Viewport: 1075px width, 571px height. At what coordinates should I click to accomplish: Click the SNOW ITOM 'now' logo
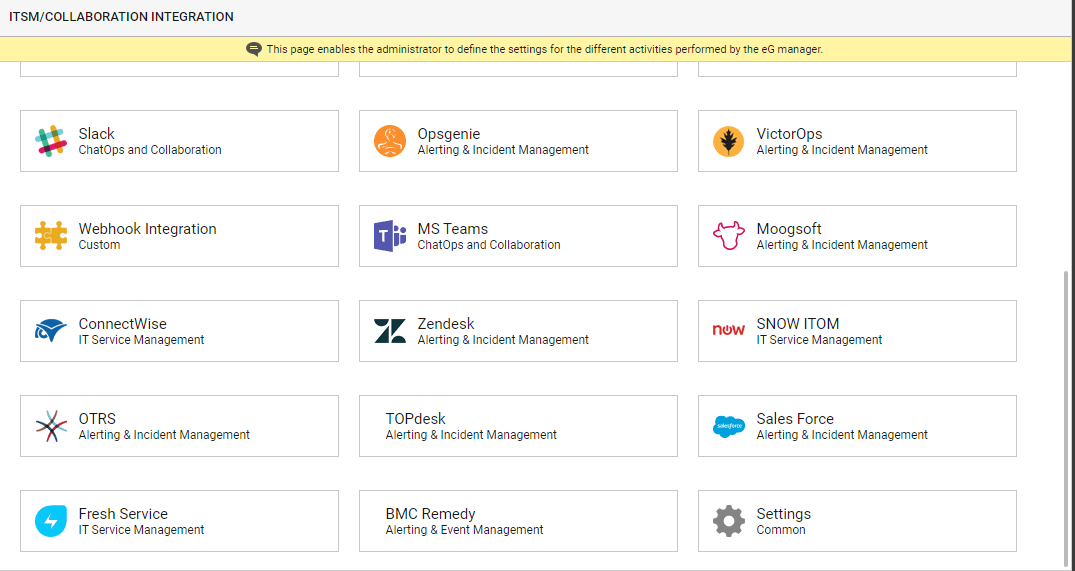(729, 330)
